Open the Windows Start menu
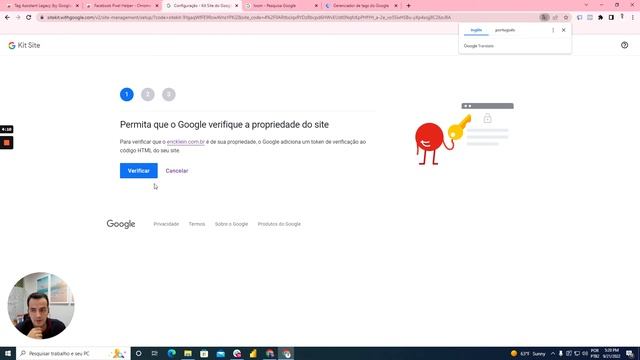 point(8,353)
